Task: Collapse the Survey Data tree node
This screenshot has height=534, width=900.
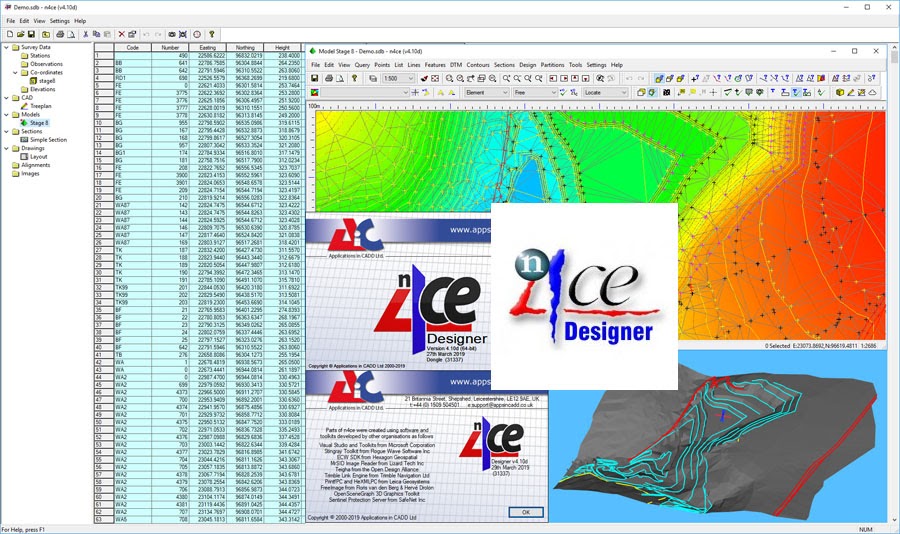Action: click(7, 47)
